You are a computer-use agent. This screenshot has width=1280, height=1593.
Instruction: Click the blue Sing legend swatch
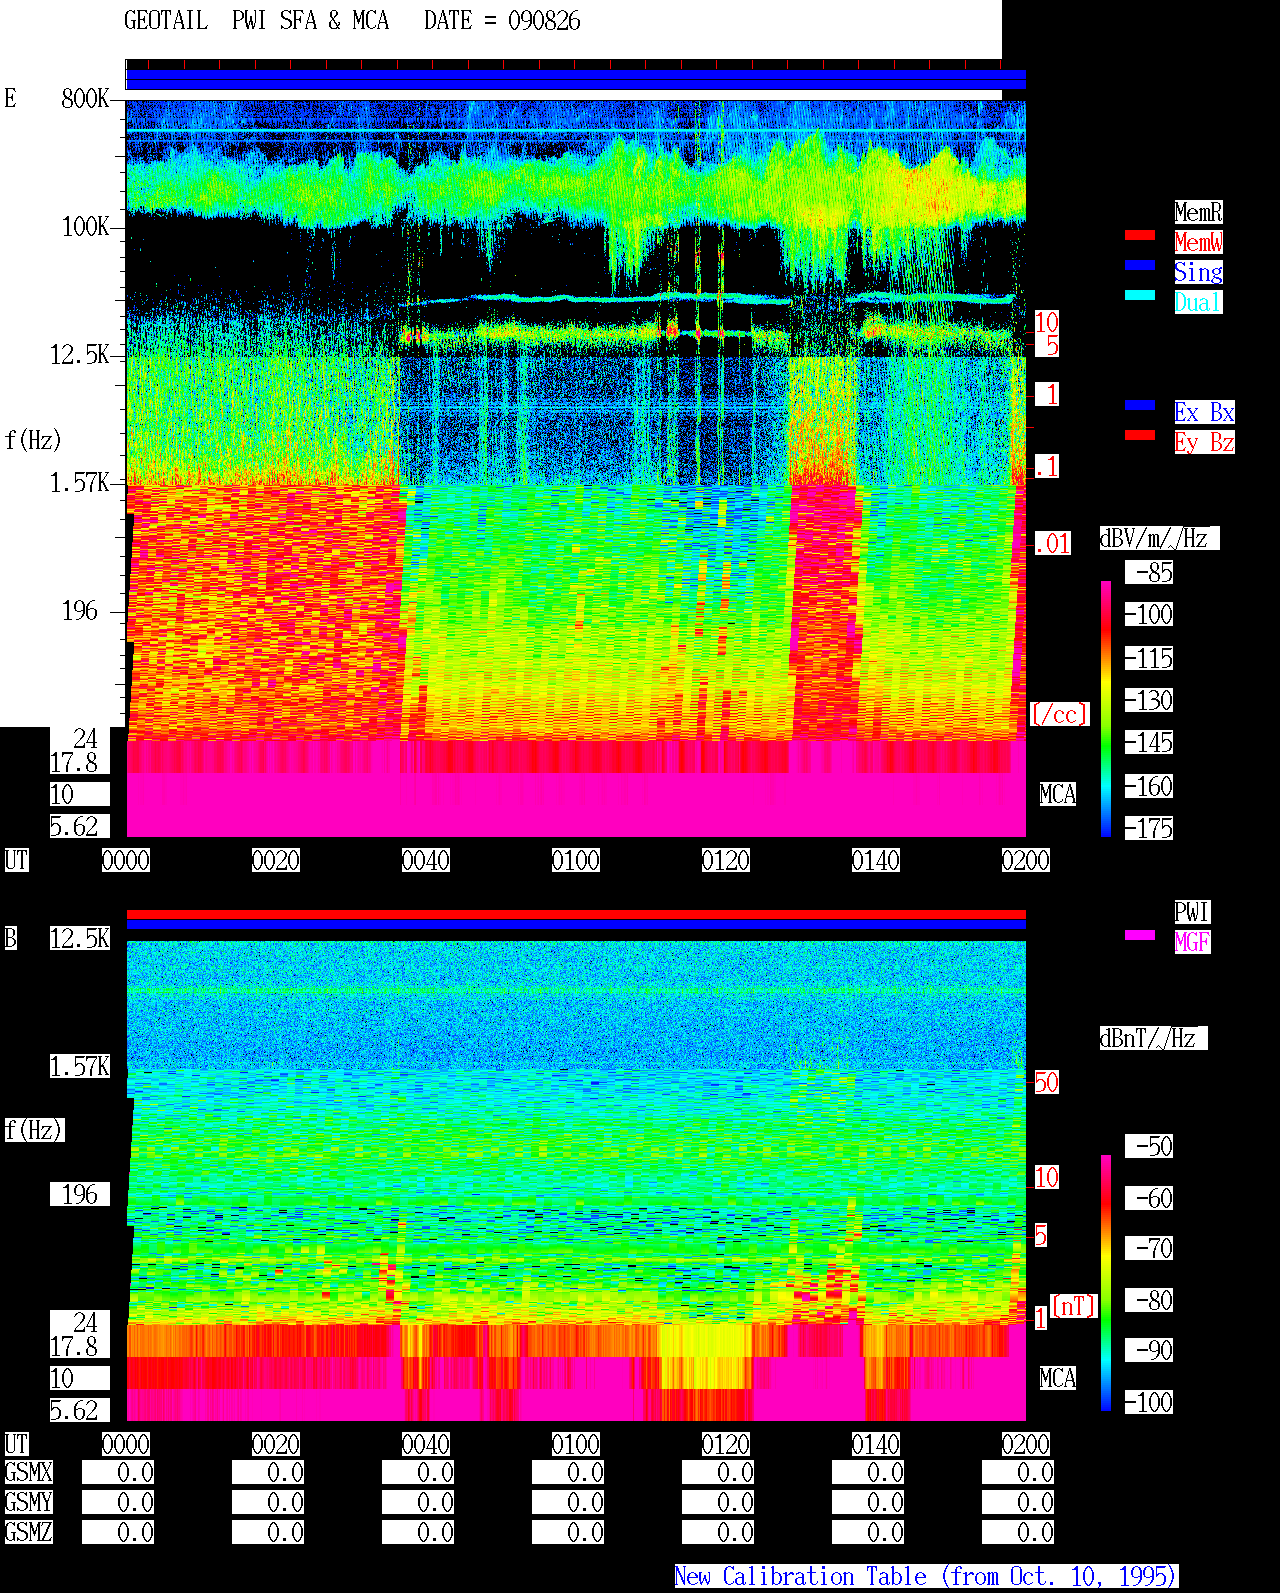[x=1140, y=265]
